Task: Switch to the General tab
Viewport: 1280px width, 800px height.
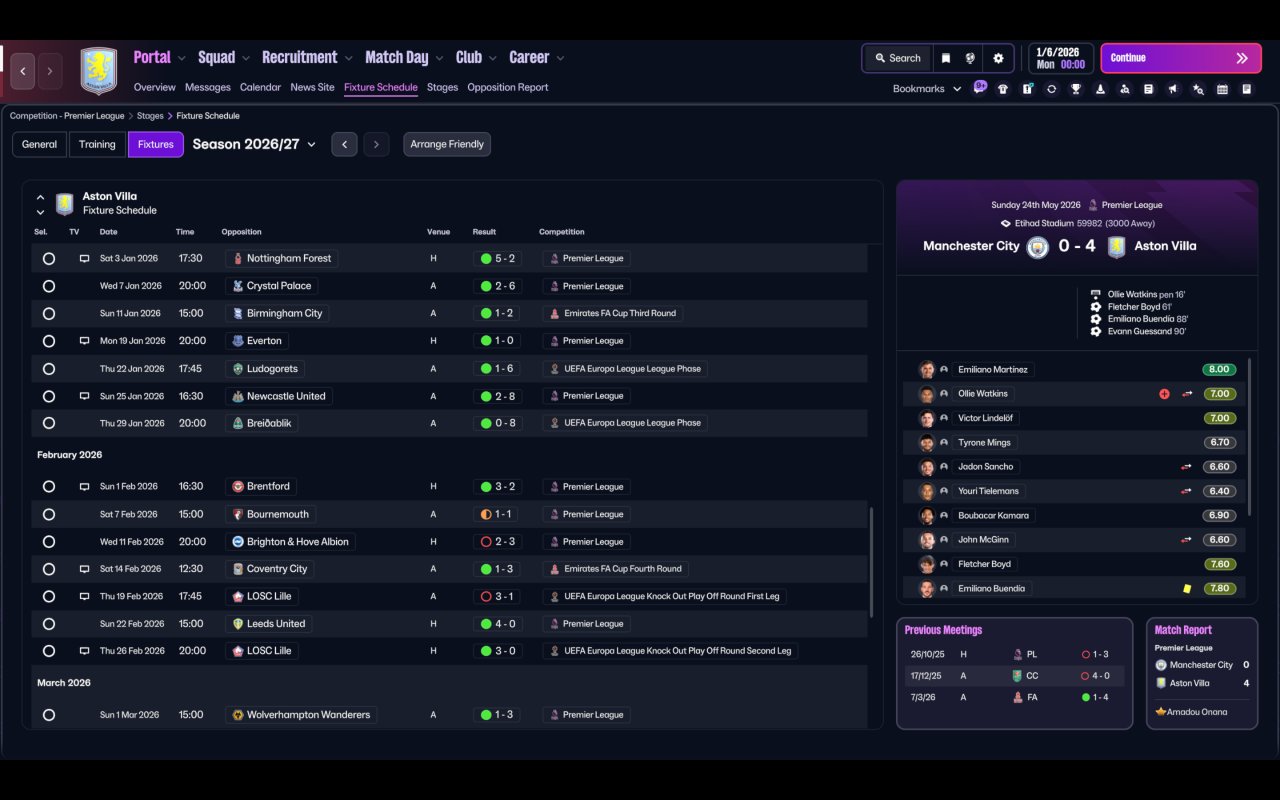Action: point(40,144)
